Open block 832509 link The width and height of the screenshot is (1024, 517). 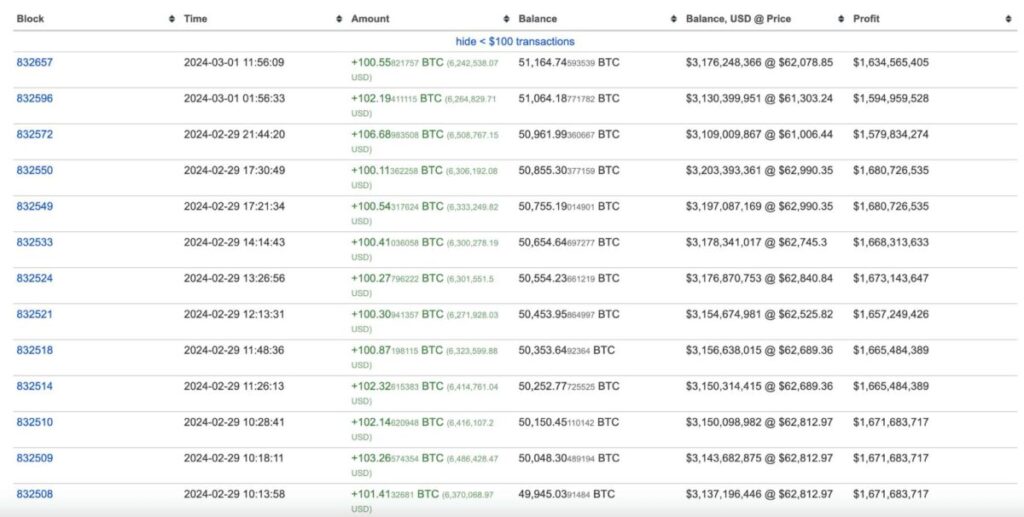pos(35,458)
